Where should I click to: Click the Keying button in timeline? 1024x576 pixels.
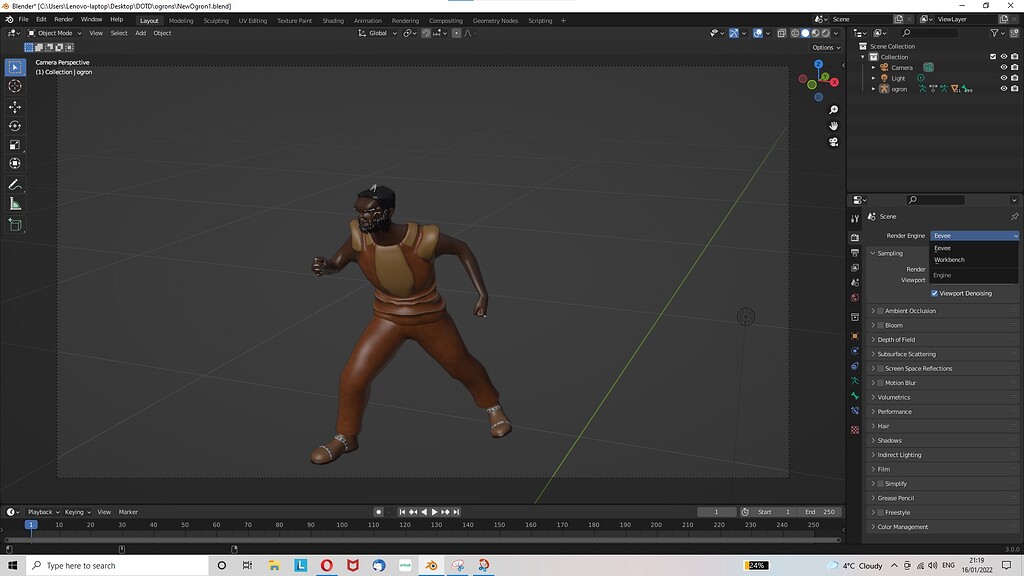[x=77, y=512]
